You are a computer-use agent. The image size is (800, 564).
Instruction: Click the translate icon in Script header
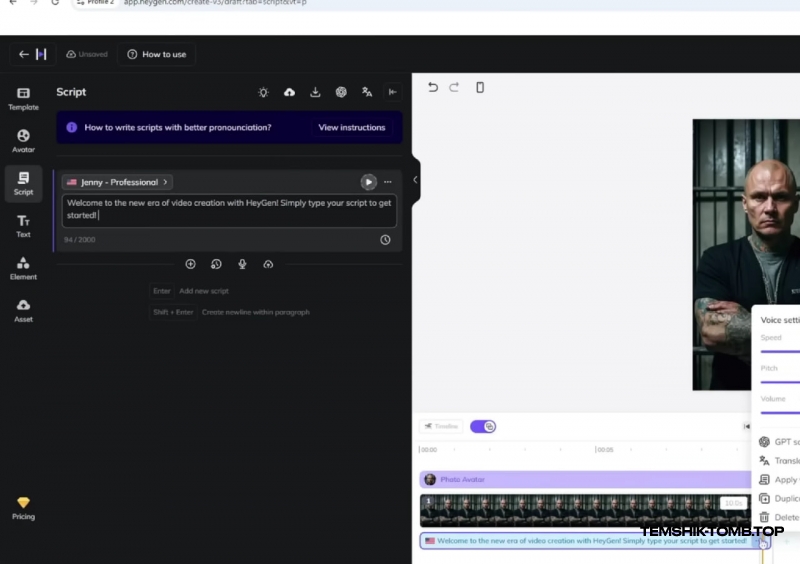tap(367, 92)
